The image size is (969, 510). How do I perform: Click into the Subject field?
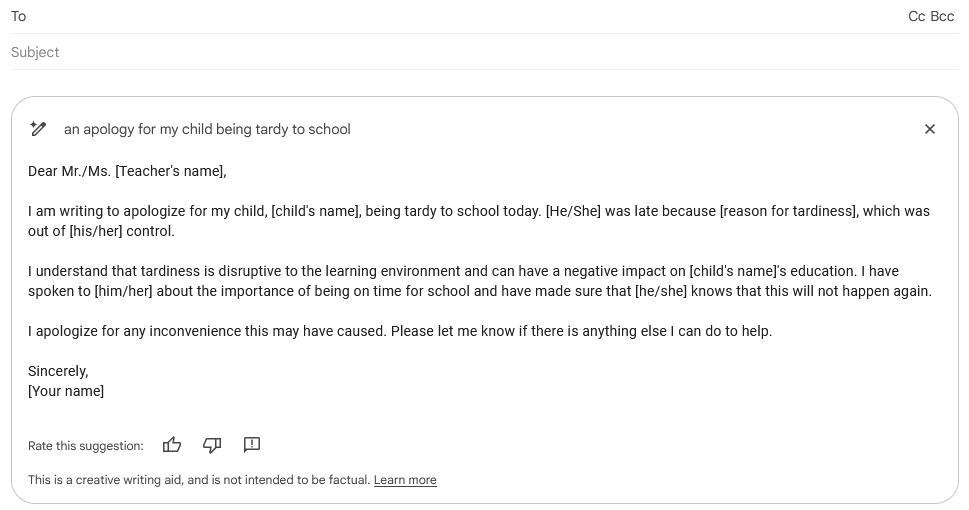pyautogui.click(x=484, y=52)
